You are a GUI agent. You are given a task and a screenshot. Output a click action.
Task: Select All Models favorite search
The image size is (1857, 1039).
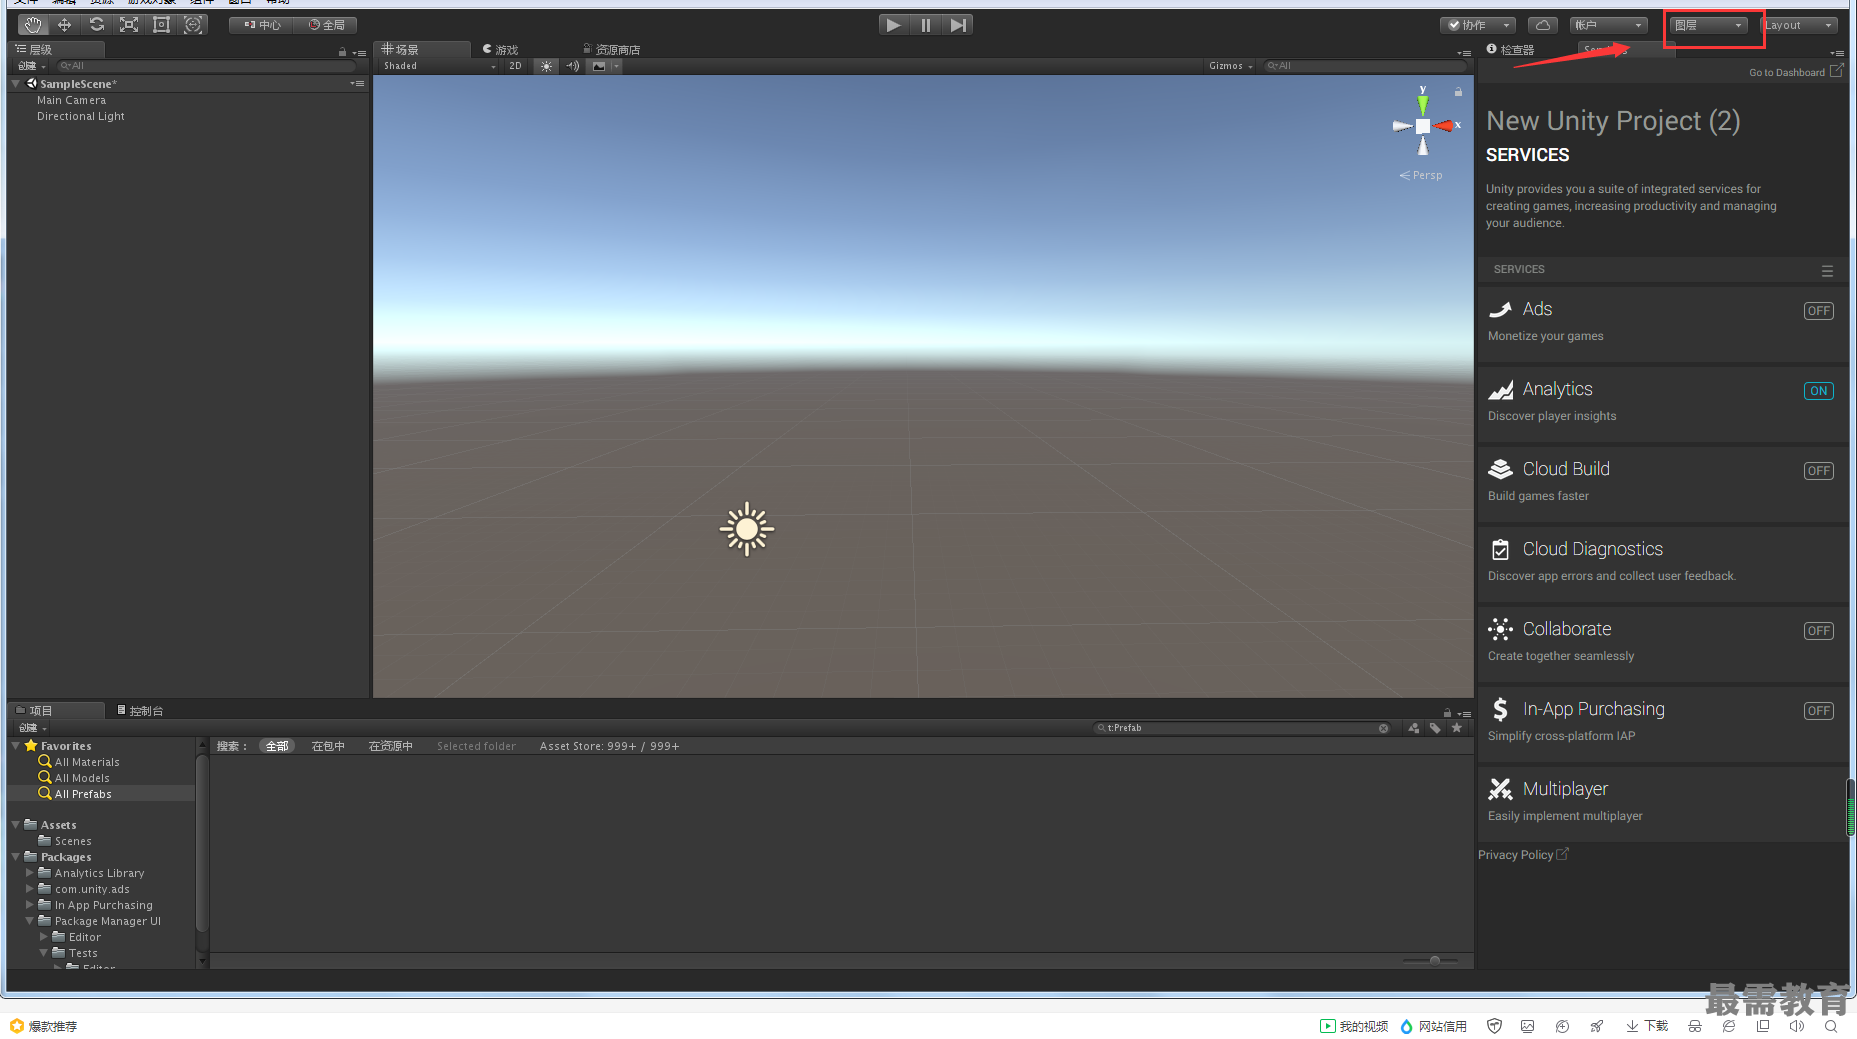coord(82,778)
